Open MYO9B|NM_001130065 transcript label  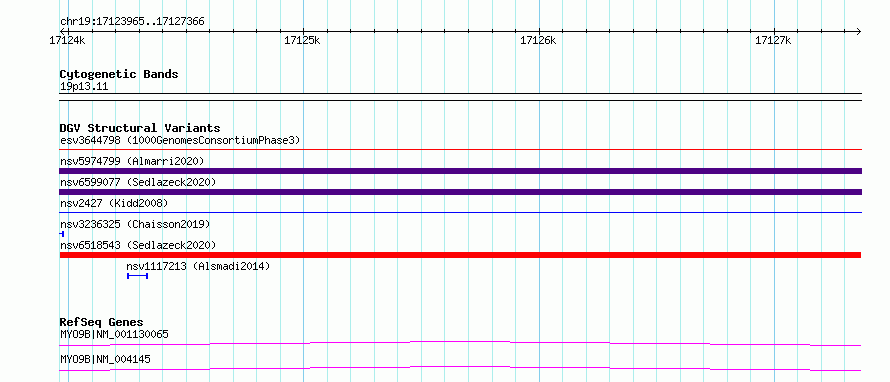pos(114,334)
